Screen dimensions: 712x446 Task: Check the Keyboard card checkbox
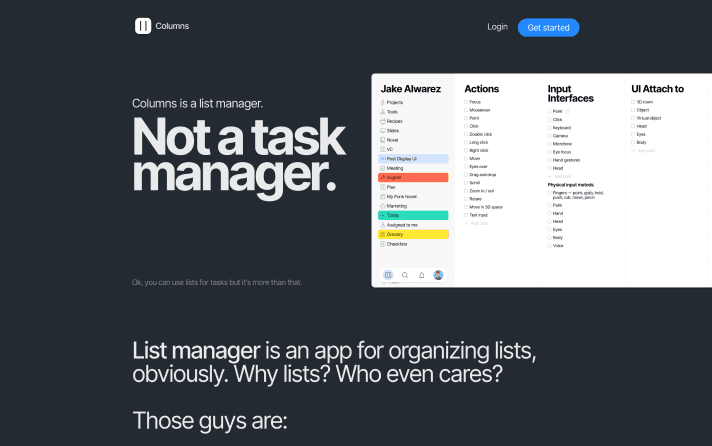pos(549,128)
